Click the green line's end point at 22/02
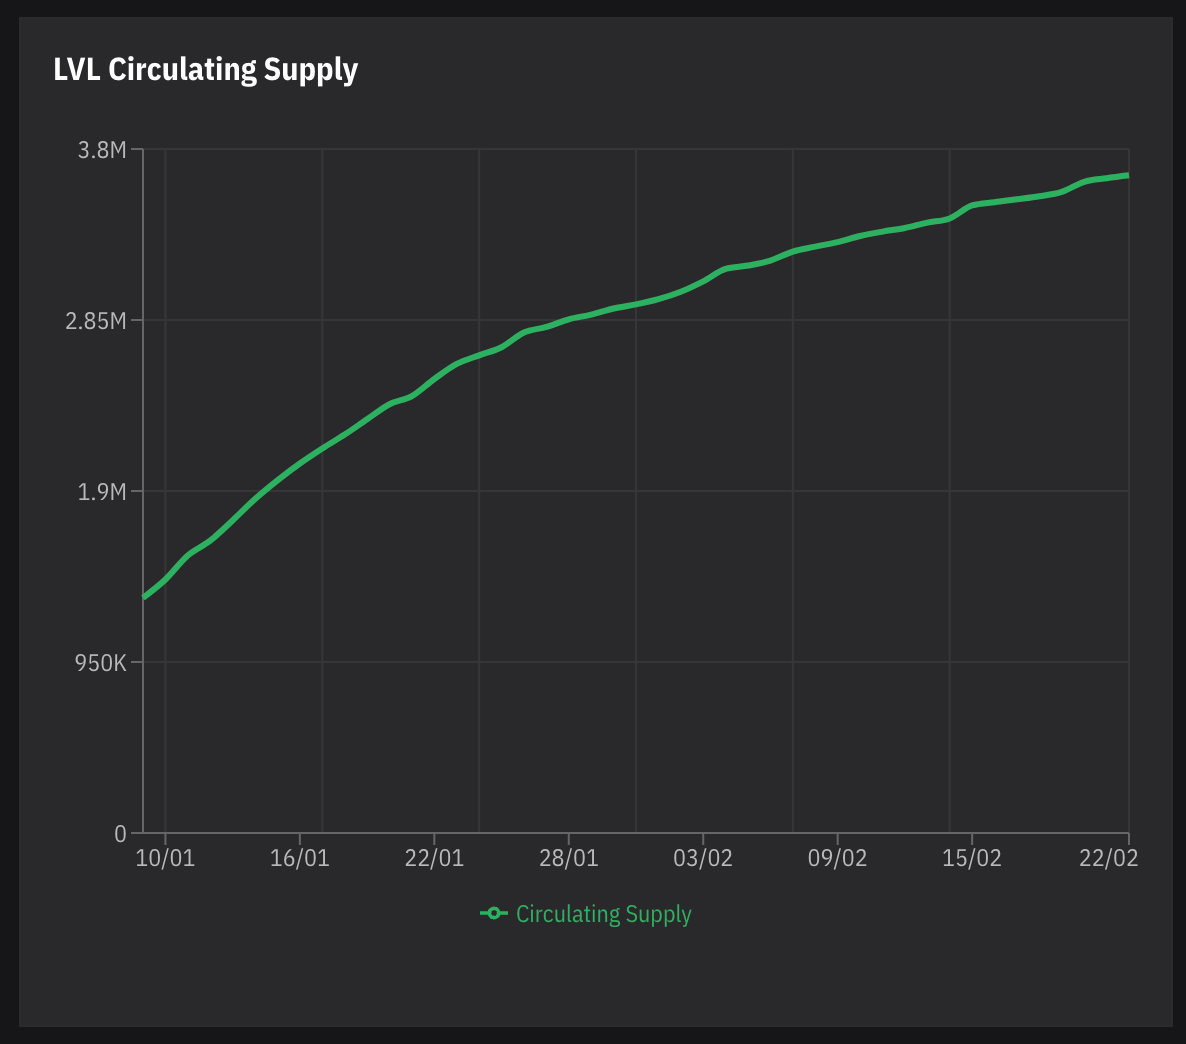 (1128, 176)
